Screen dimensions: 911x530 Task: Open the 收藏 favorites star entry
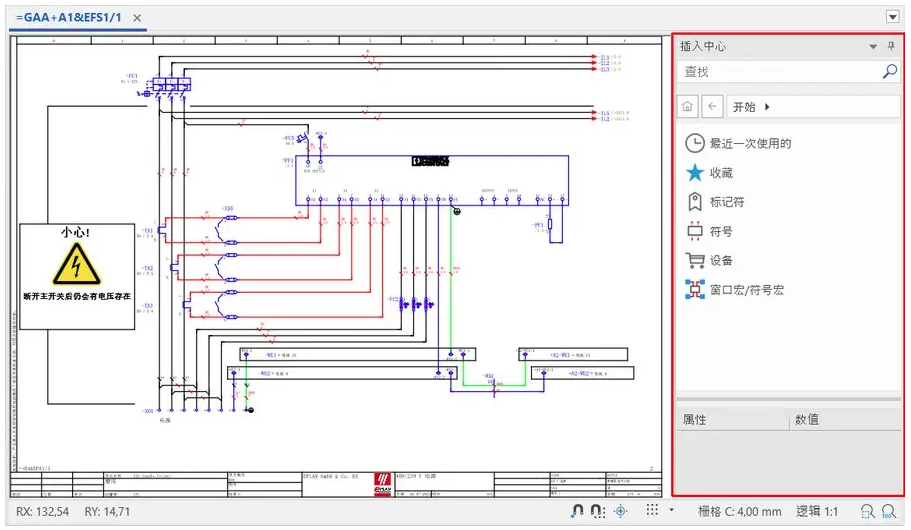point(709,173)
